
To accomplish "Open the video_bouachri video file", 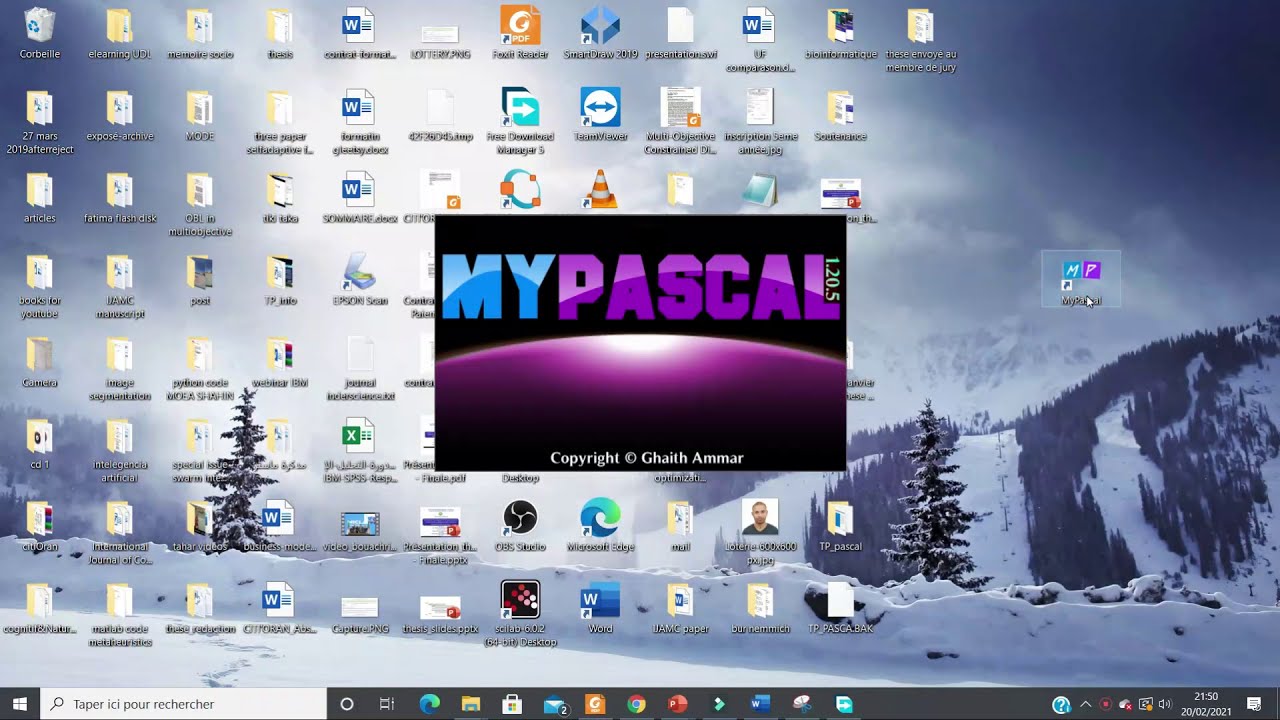I will point(360,531).
